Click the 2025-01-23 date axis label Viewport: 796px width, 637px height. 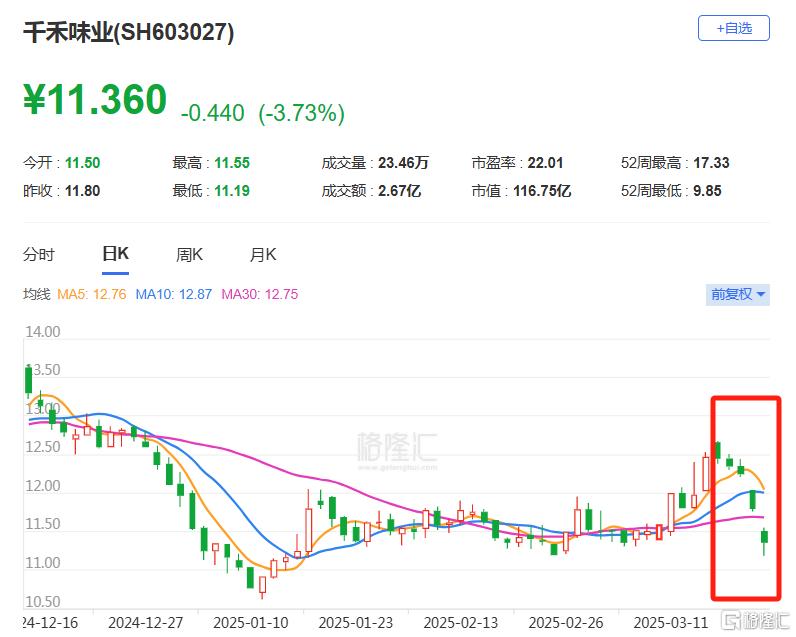point(356,623)
